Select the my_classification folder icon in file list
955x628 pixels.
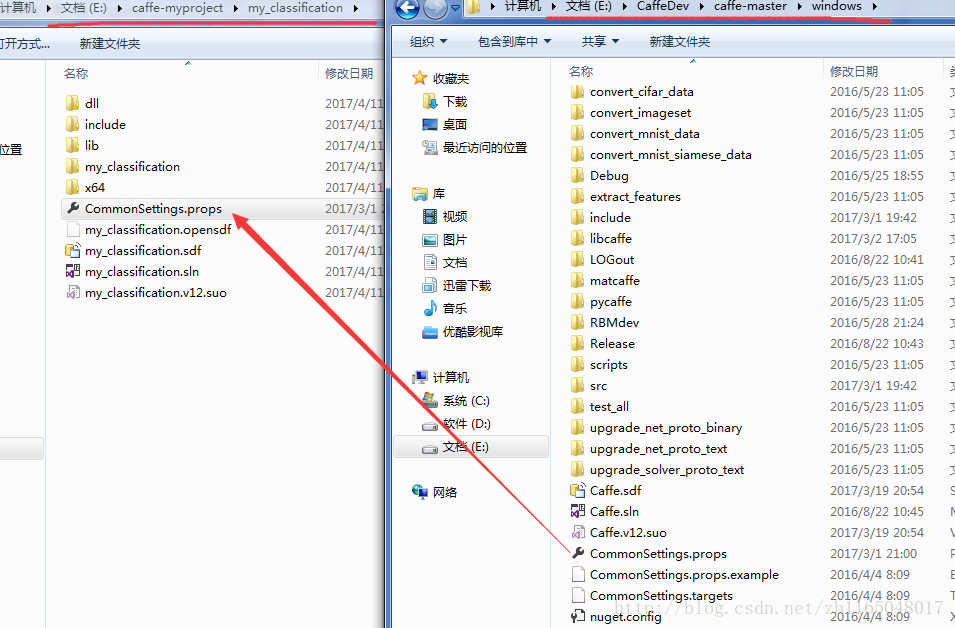point(72,166)
